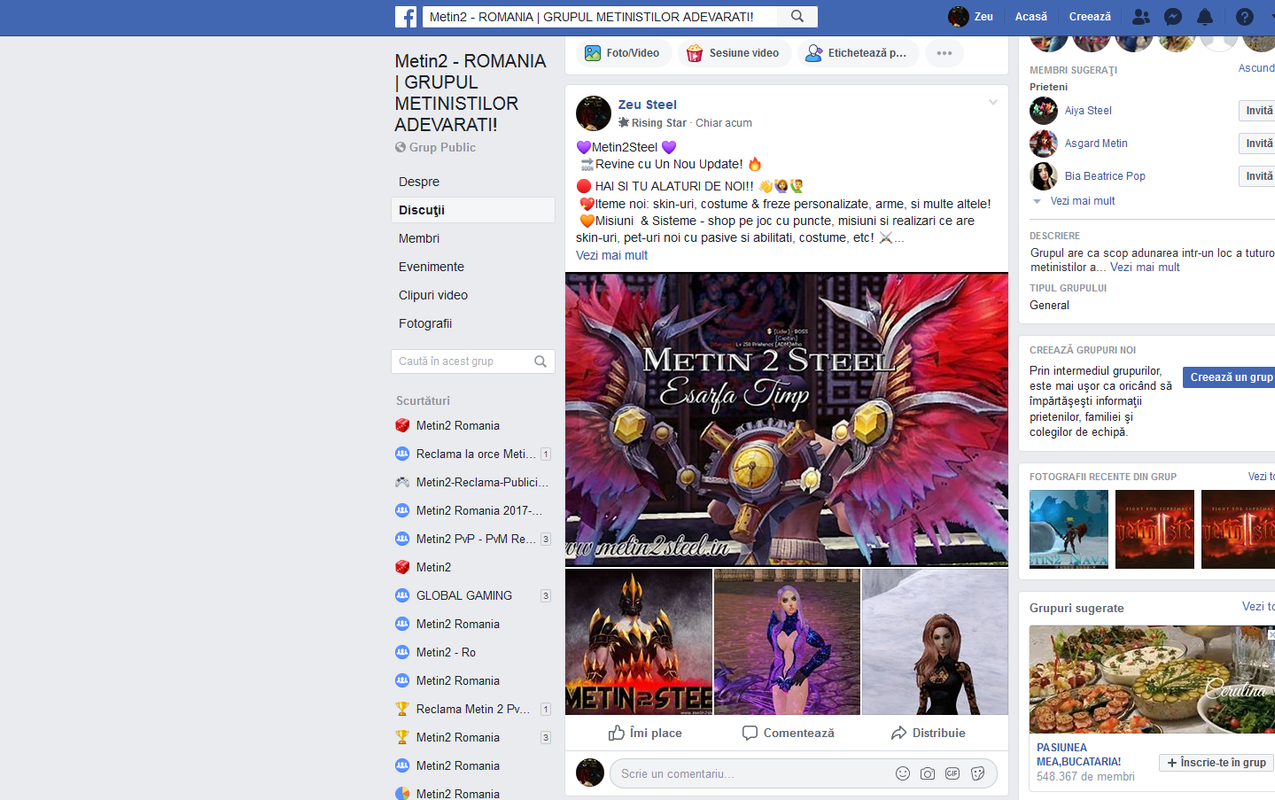This screenshot has height=800, width=1275.
Task: Expand group description Vezi mai mult
Action: pyautogui.click(x=1145, y=267)
